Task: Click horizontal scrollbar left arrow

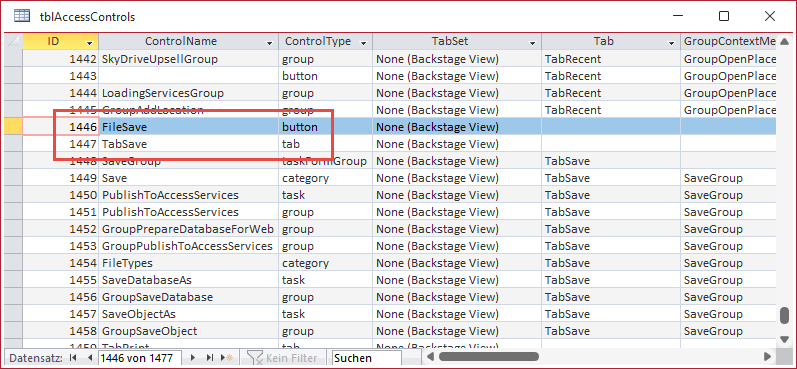Action: (x=431, y=357)
